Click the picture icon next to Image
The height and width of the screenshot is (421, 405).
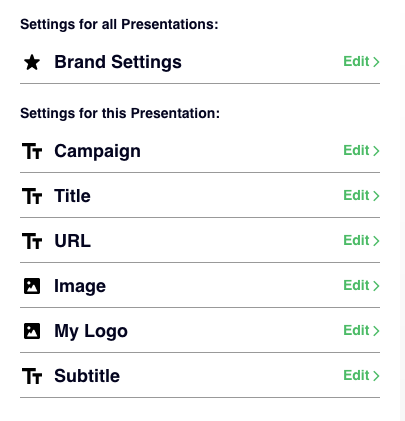click(32, 286)
